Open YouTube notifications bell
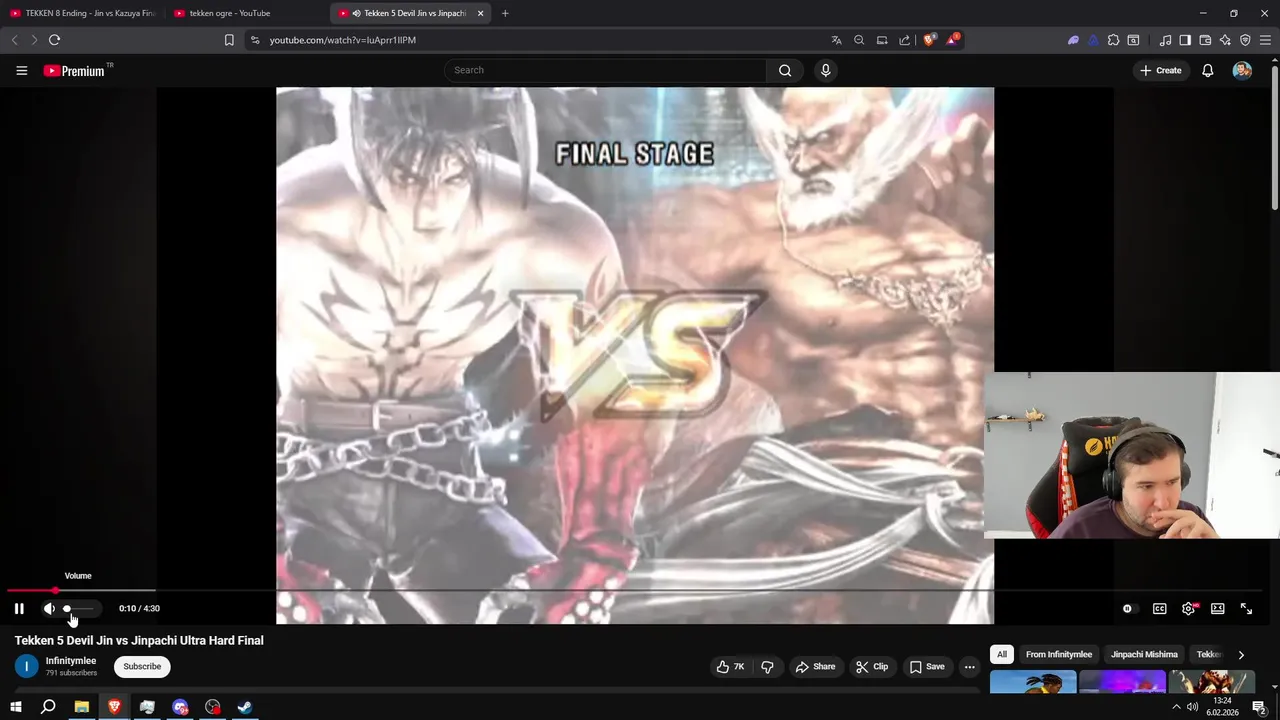The width and height of the screenshot is (1280, 720). tap(1208, 70)
